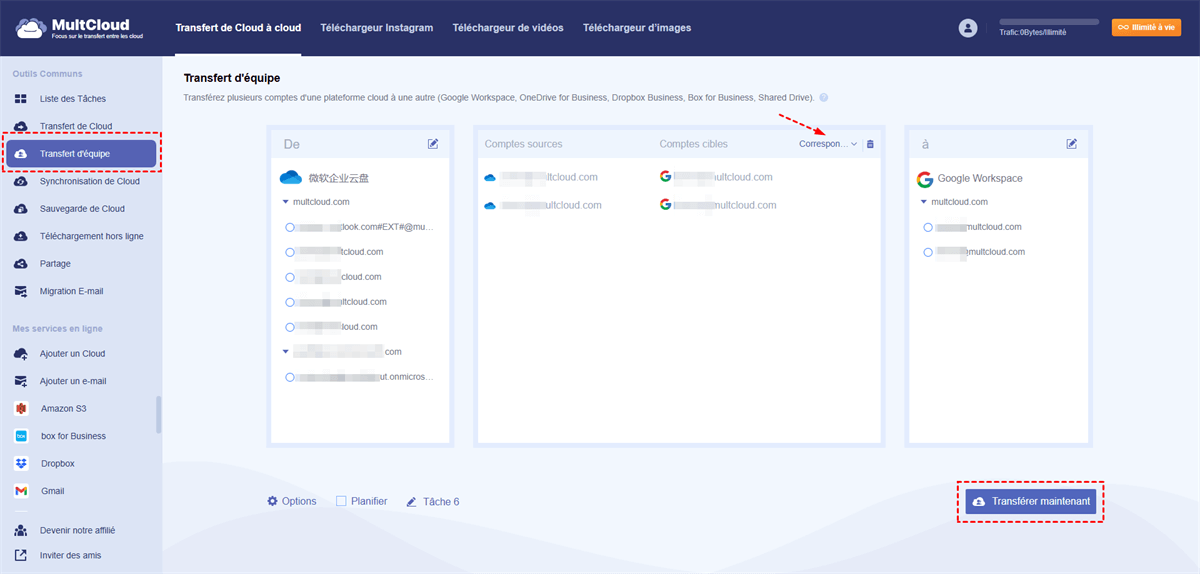Select the source account ending loud.com
Image resolution: width=1200 pixels, height=574 pixels.
(290, 327)
